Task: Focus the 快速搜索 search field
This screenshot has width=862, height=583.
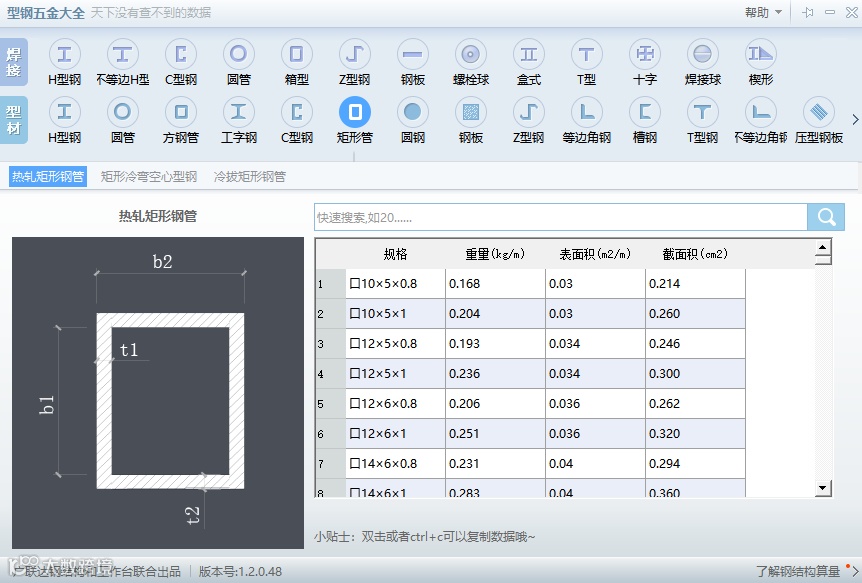Action: [x=561, y=217]
